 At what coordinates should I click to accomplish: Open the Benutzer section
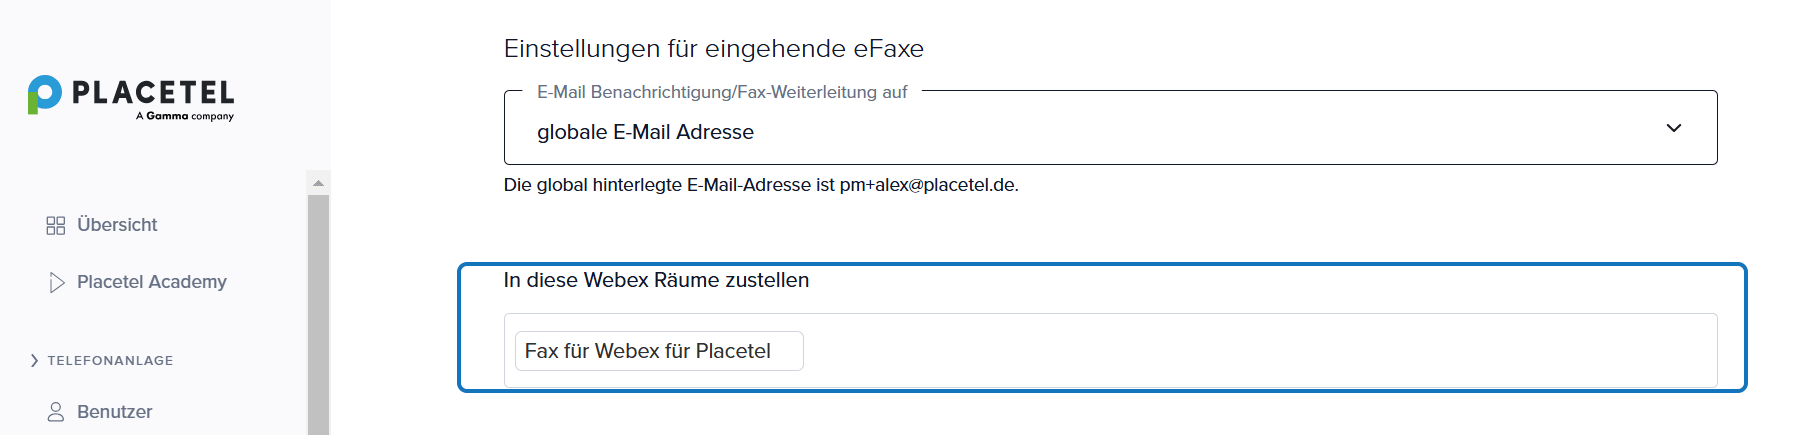114,412
